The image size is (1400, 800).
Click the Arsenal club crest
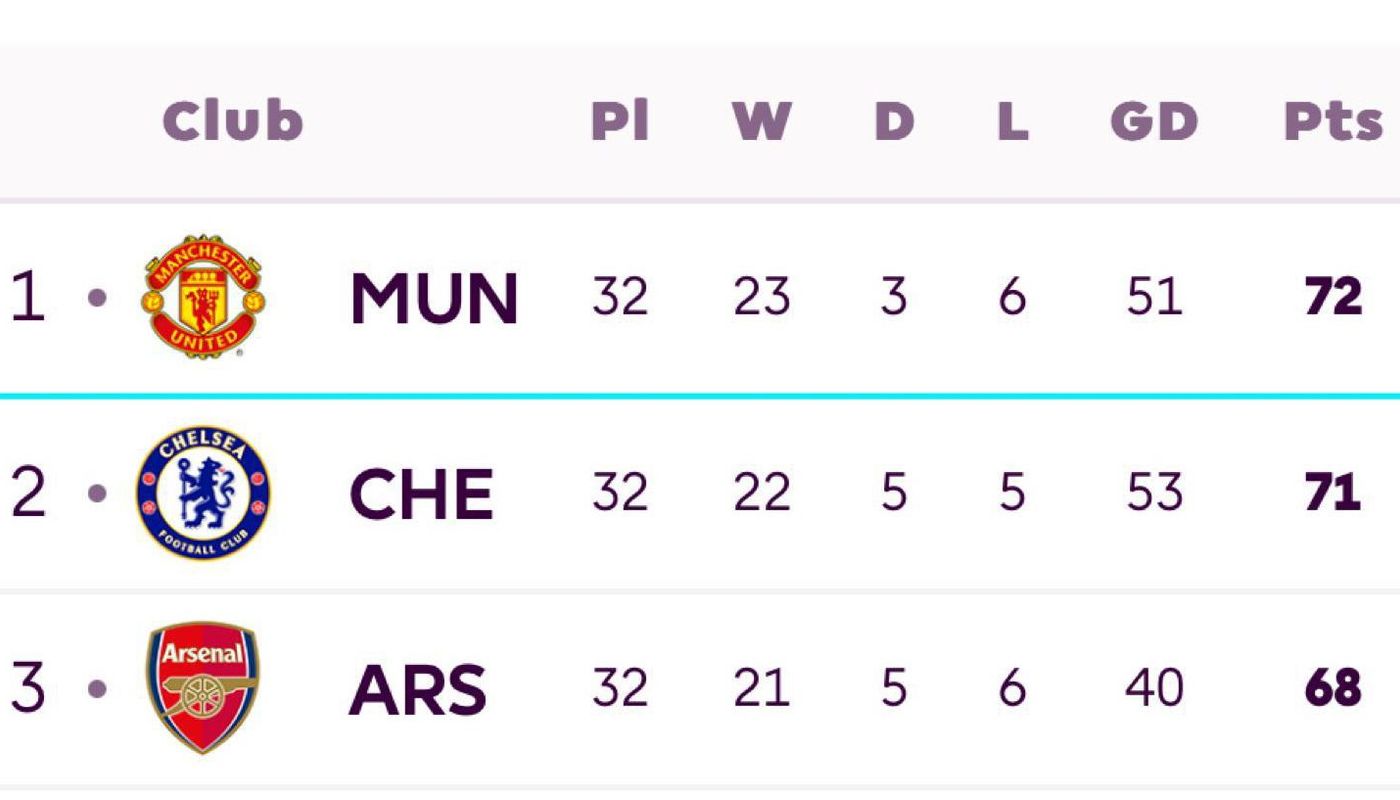(202, 688)
